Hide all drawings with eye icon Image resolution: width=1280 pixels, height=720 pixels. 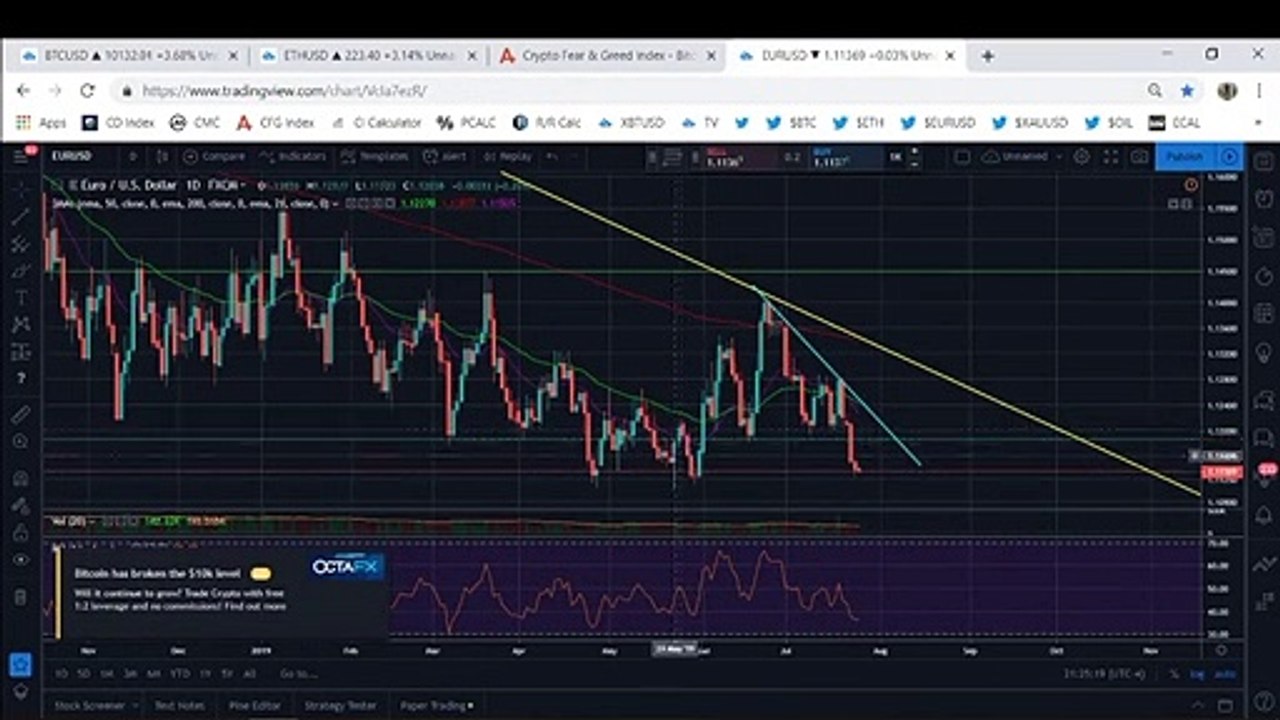(20, 560)
